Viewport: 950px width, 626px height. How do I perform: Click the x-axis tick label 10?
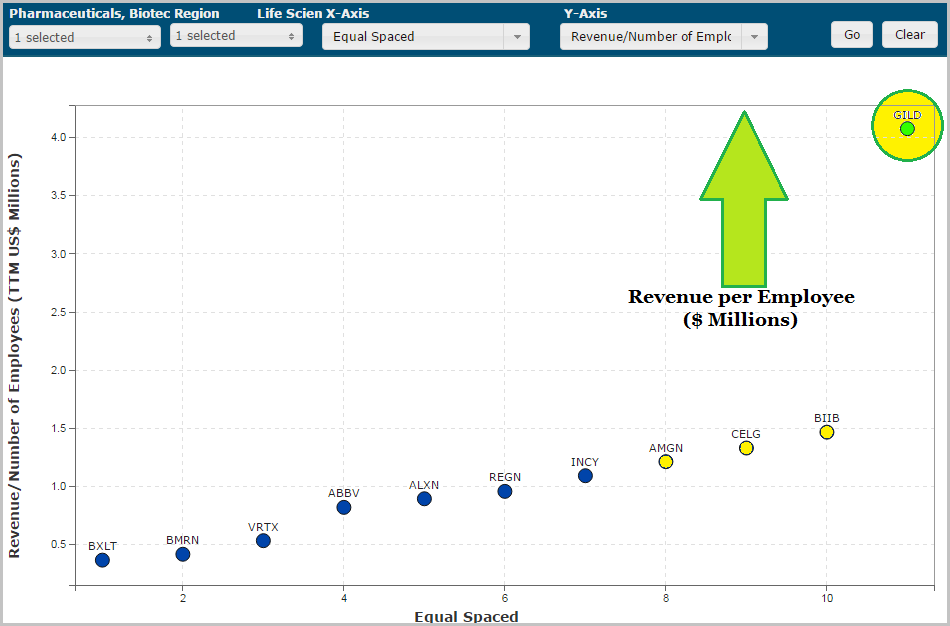click(x=826, y=598)
